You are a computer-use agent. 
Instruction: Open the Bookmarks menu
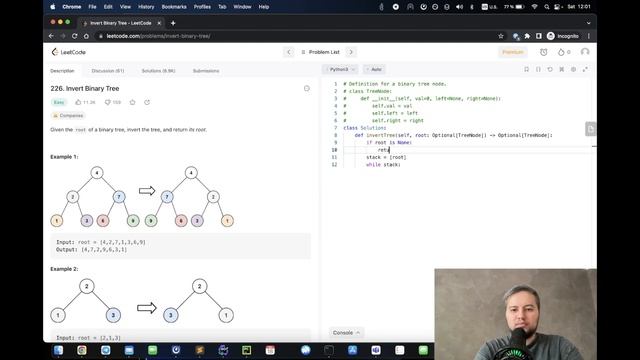pos(174,7)
